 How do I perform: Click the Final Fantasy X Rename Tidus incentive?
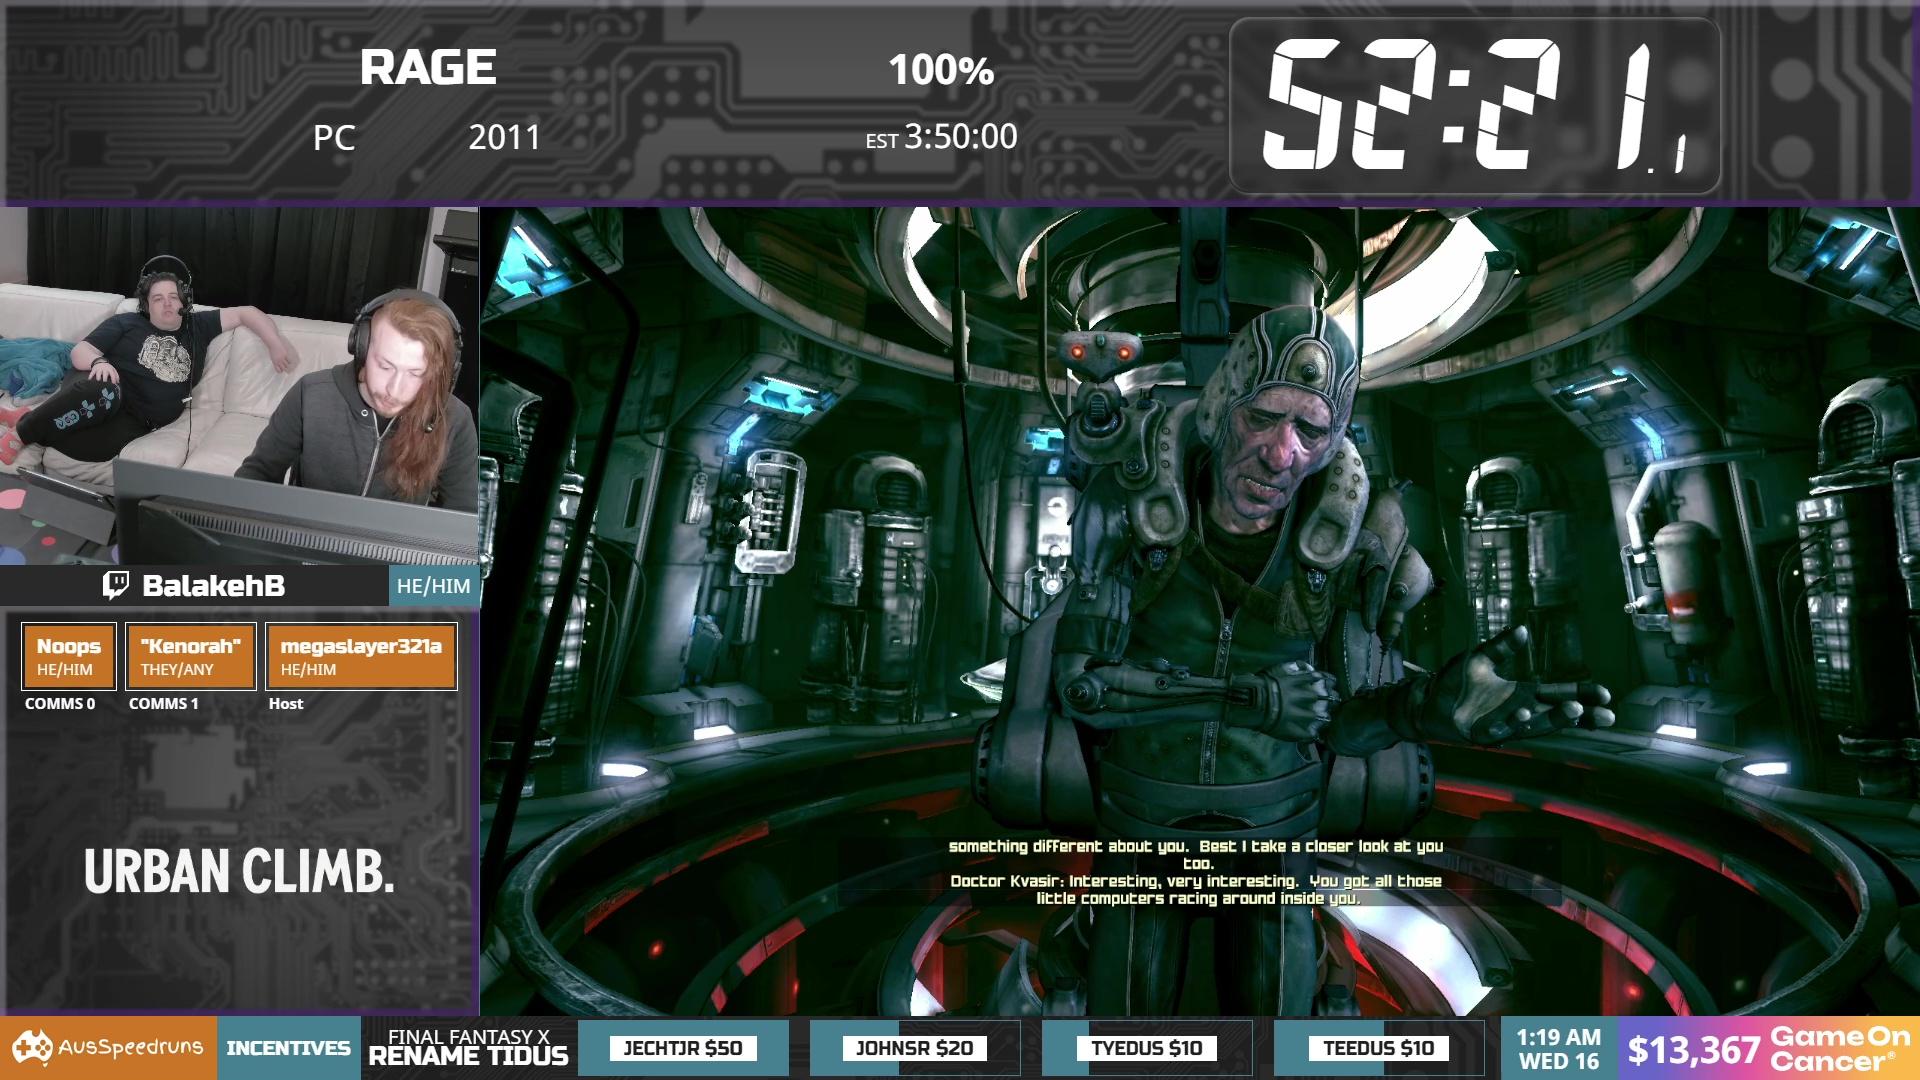coord(468,1048)
